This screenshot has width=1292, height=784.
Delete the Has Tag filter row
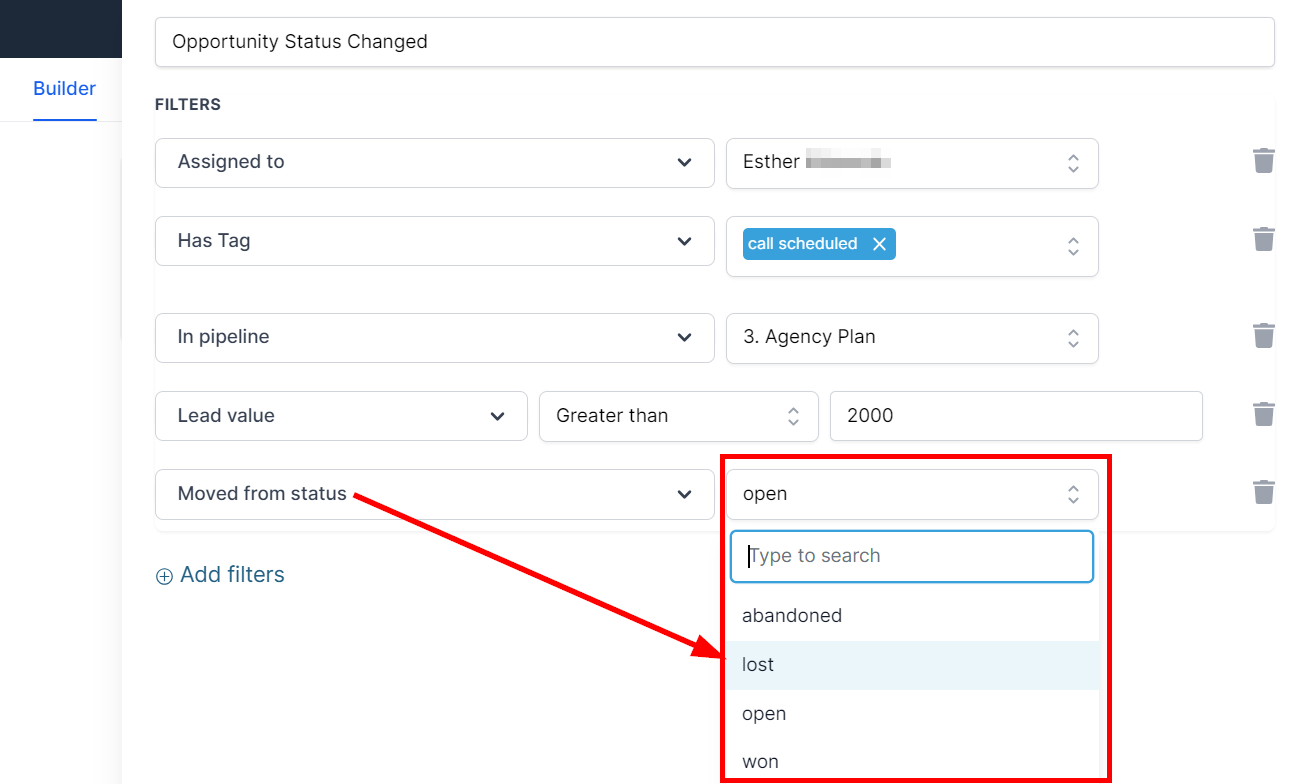[1264, 239]
